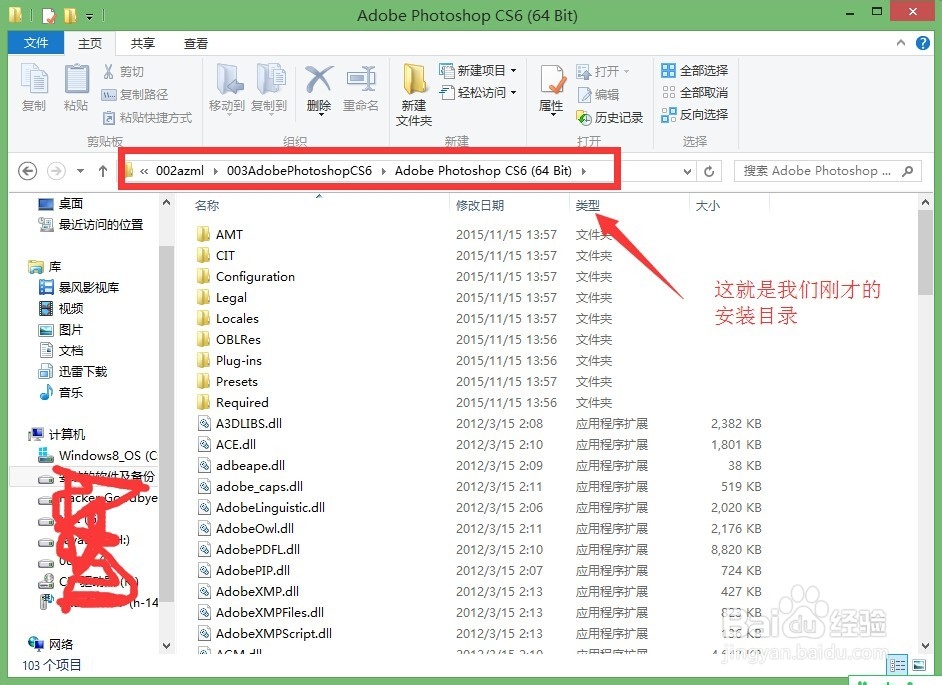Click the 003AdobePhotoshopCS6 breadcrumb
942x685 pixels.
pos(299,171)
